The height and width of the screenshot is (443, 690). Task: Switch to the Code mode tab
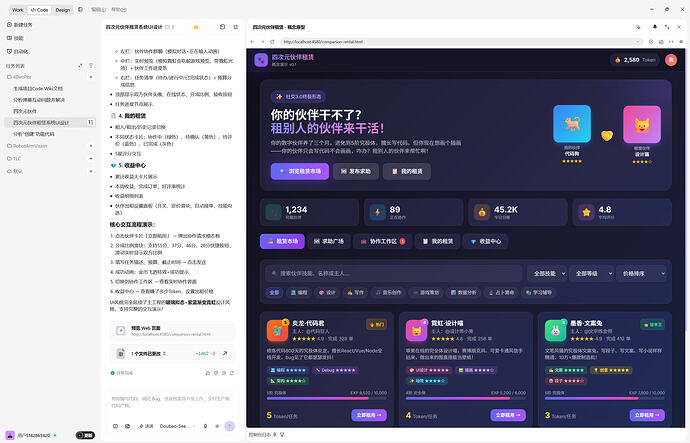(40, 10)
